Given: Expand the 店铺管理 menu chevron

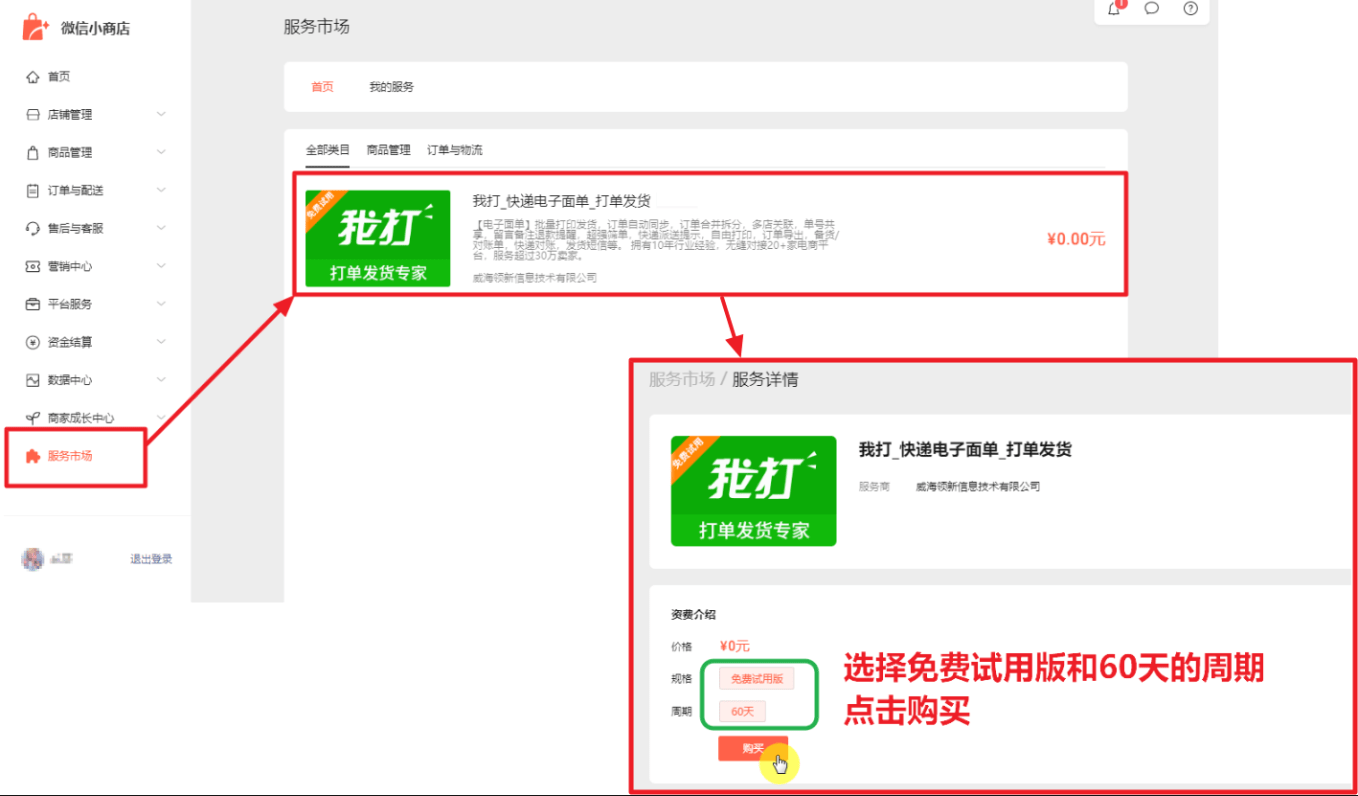Looking at the screenshot, I should pyautogui.click(x=161, y=115).
